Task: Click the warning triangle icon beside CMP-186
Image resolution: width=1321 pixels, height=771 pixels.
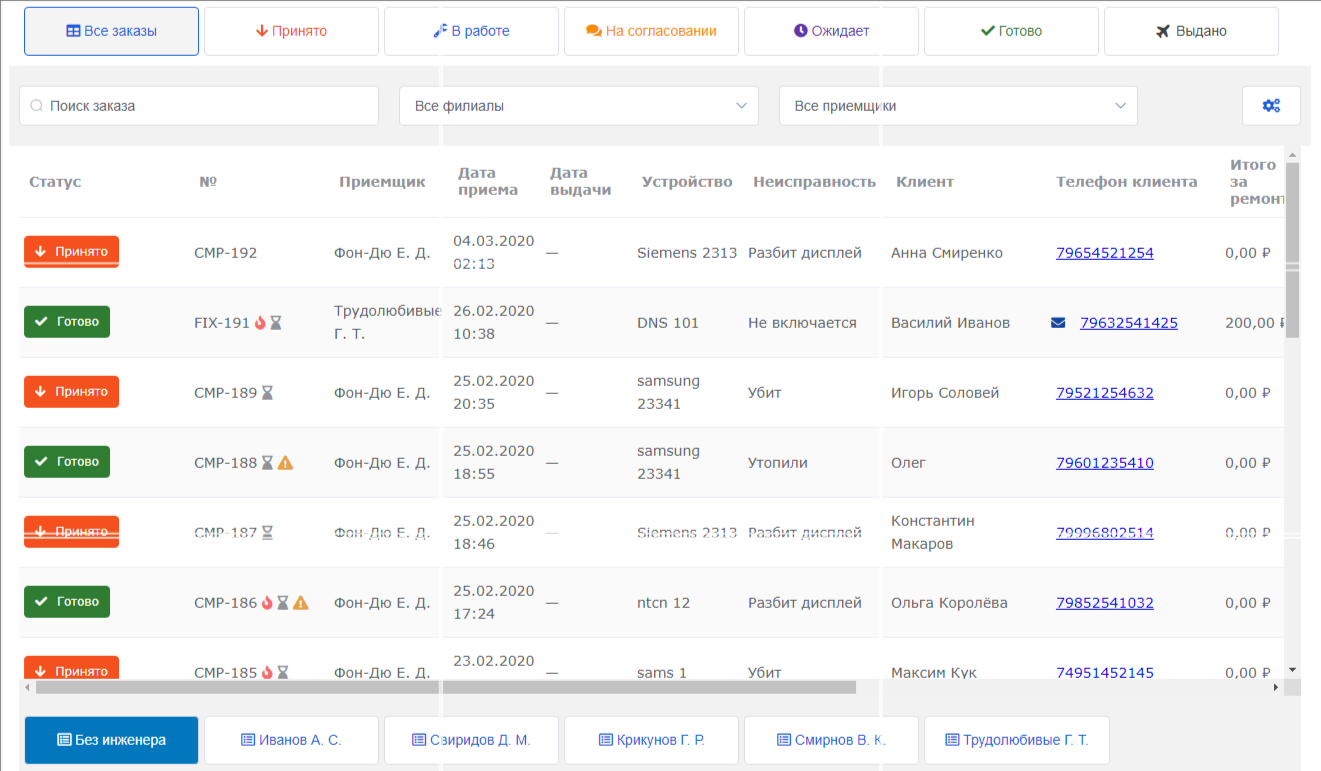Action: click(301, 603)
